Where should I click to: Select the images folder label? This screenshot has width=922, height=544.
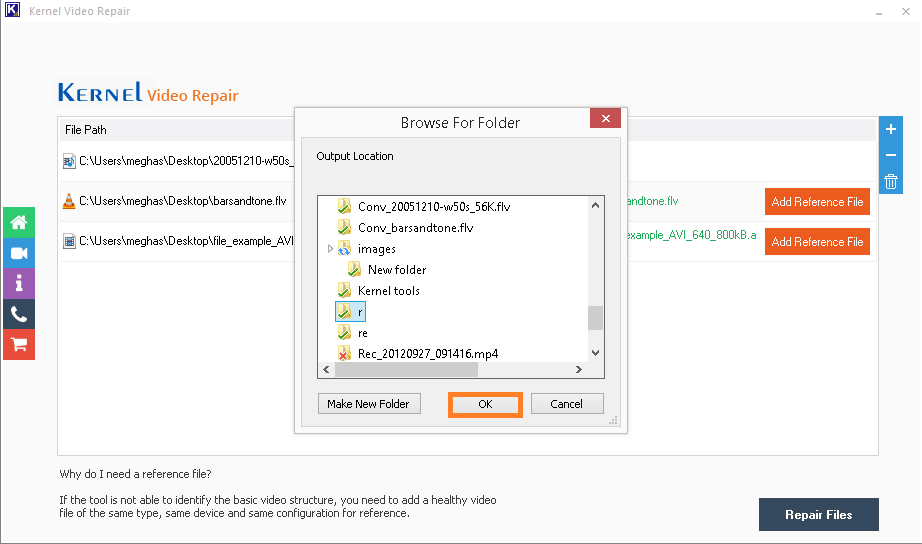click(x=376, y=249)
